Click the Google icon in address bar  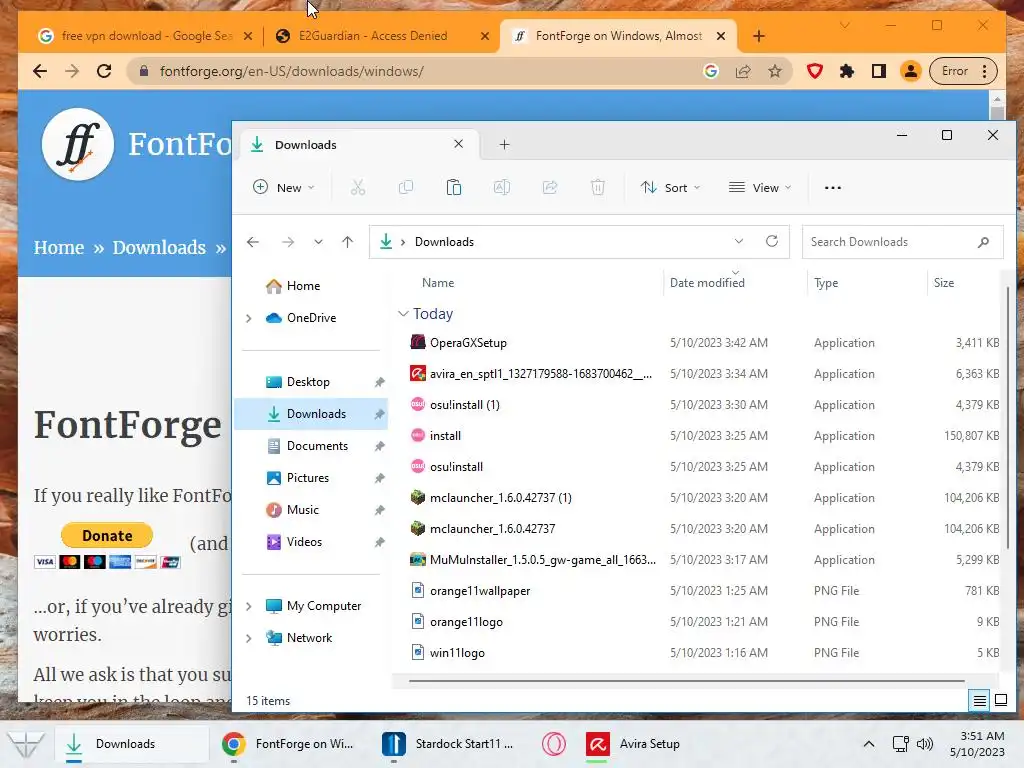[711, 71]
